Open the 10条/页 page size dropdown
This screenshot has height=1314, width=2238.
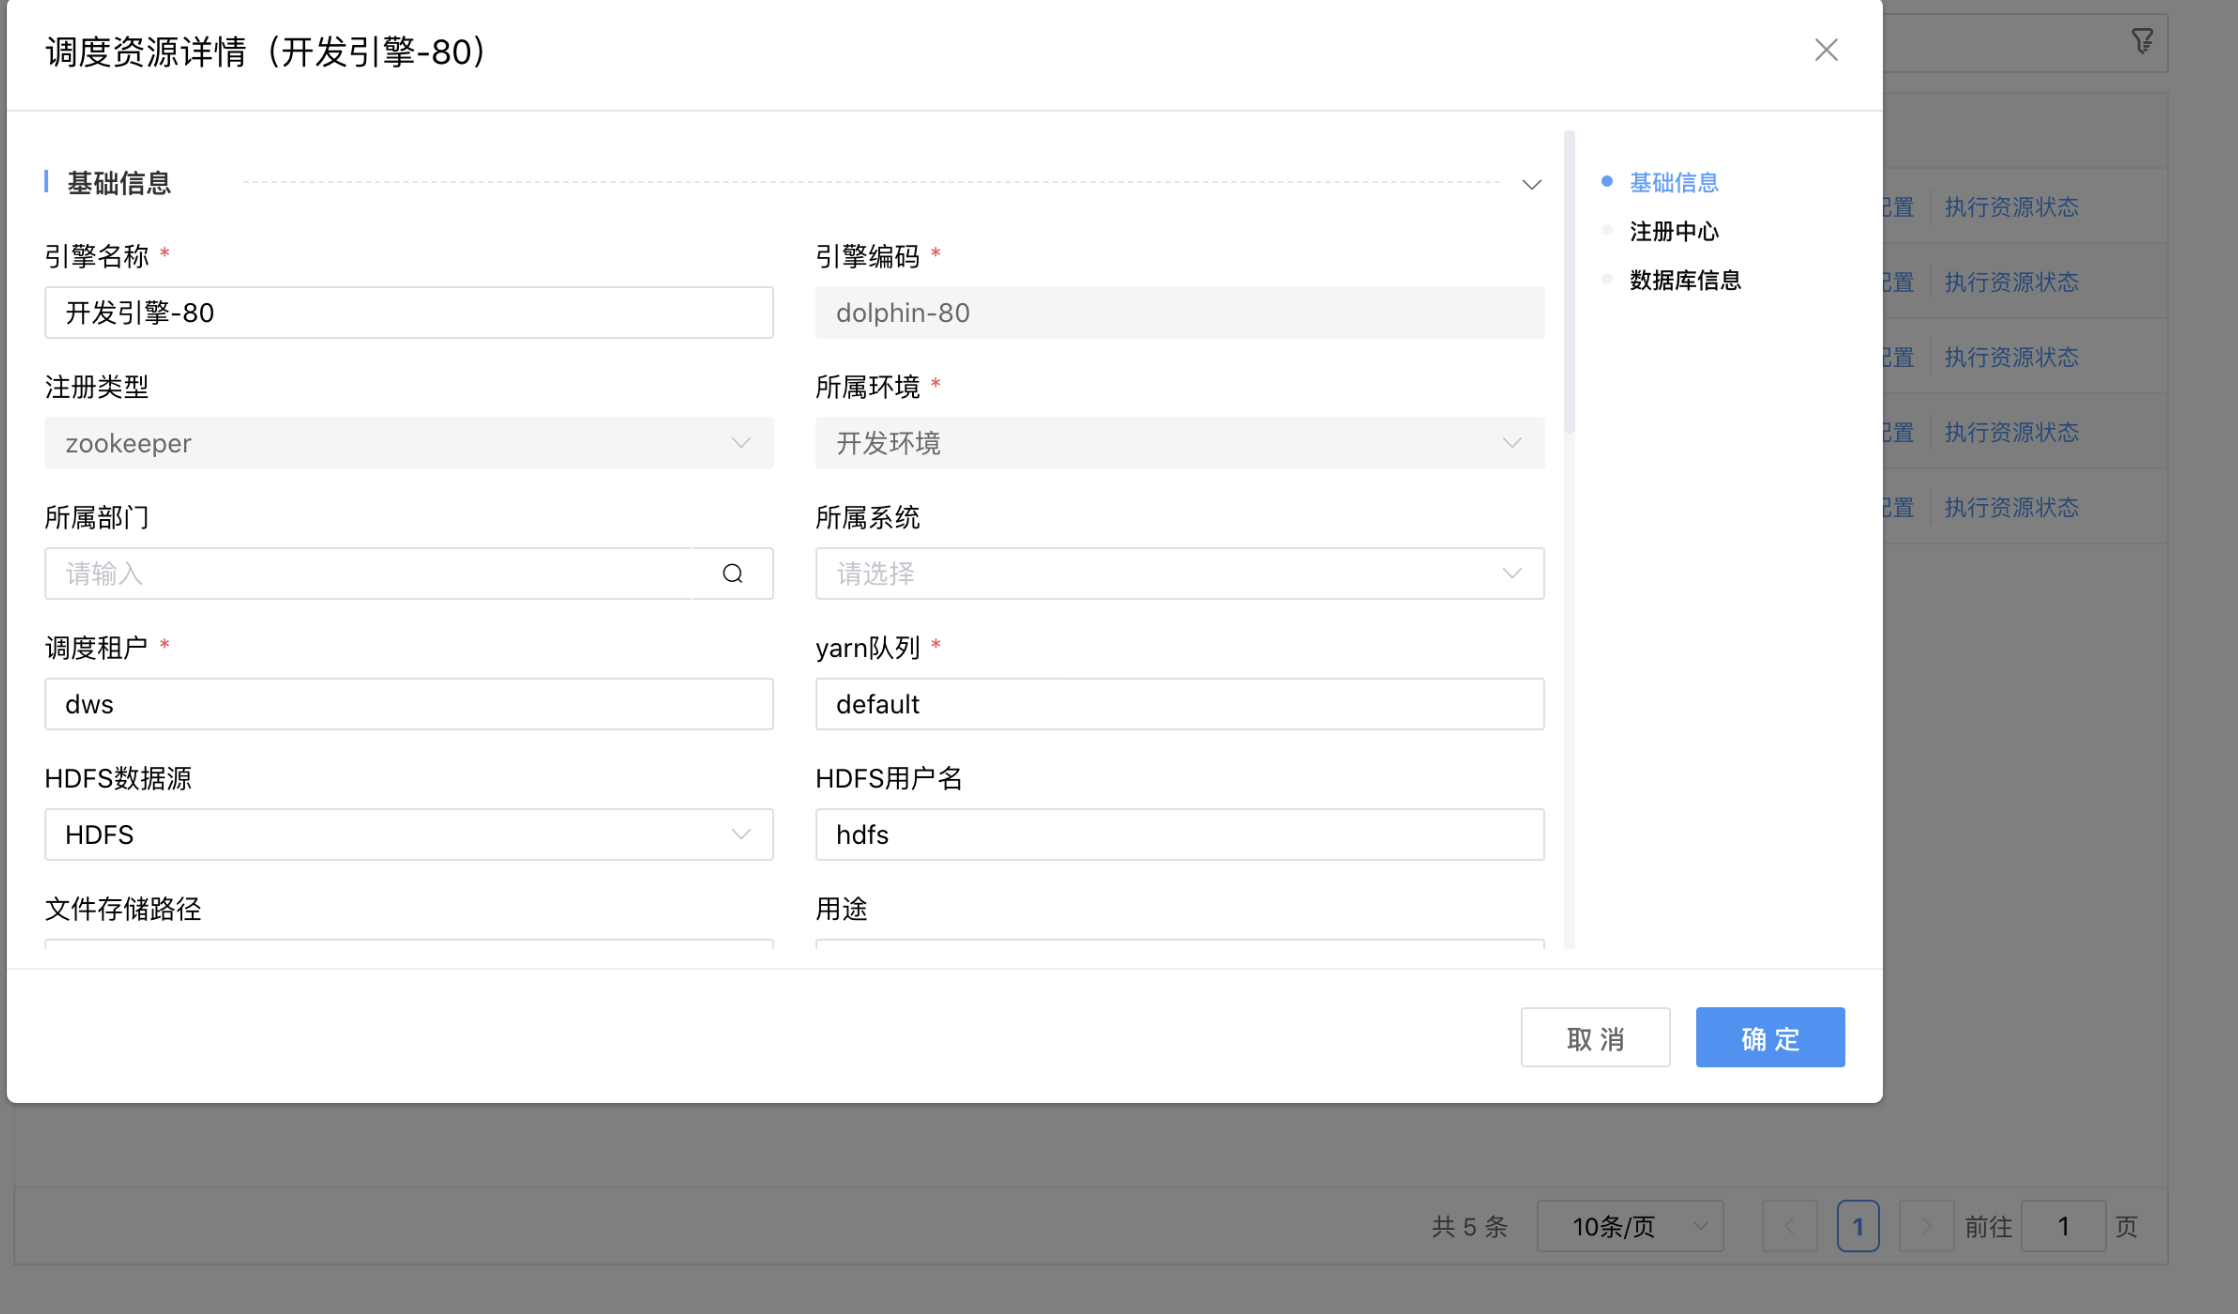(1630, 1226)
